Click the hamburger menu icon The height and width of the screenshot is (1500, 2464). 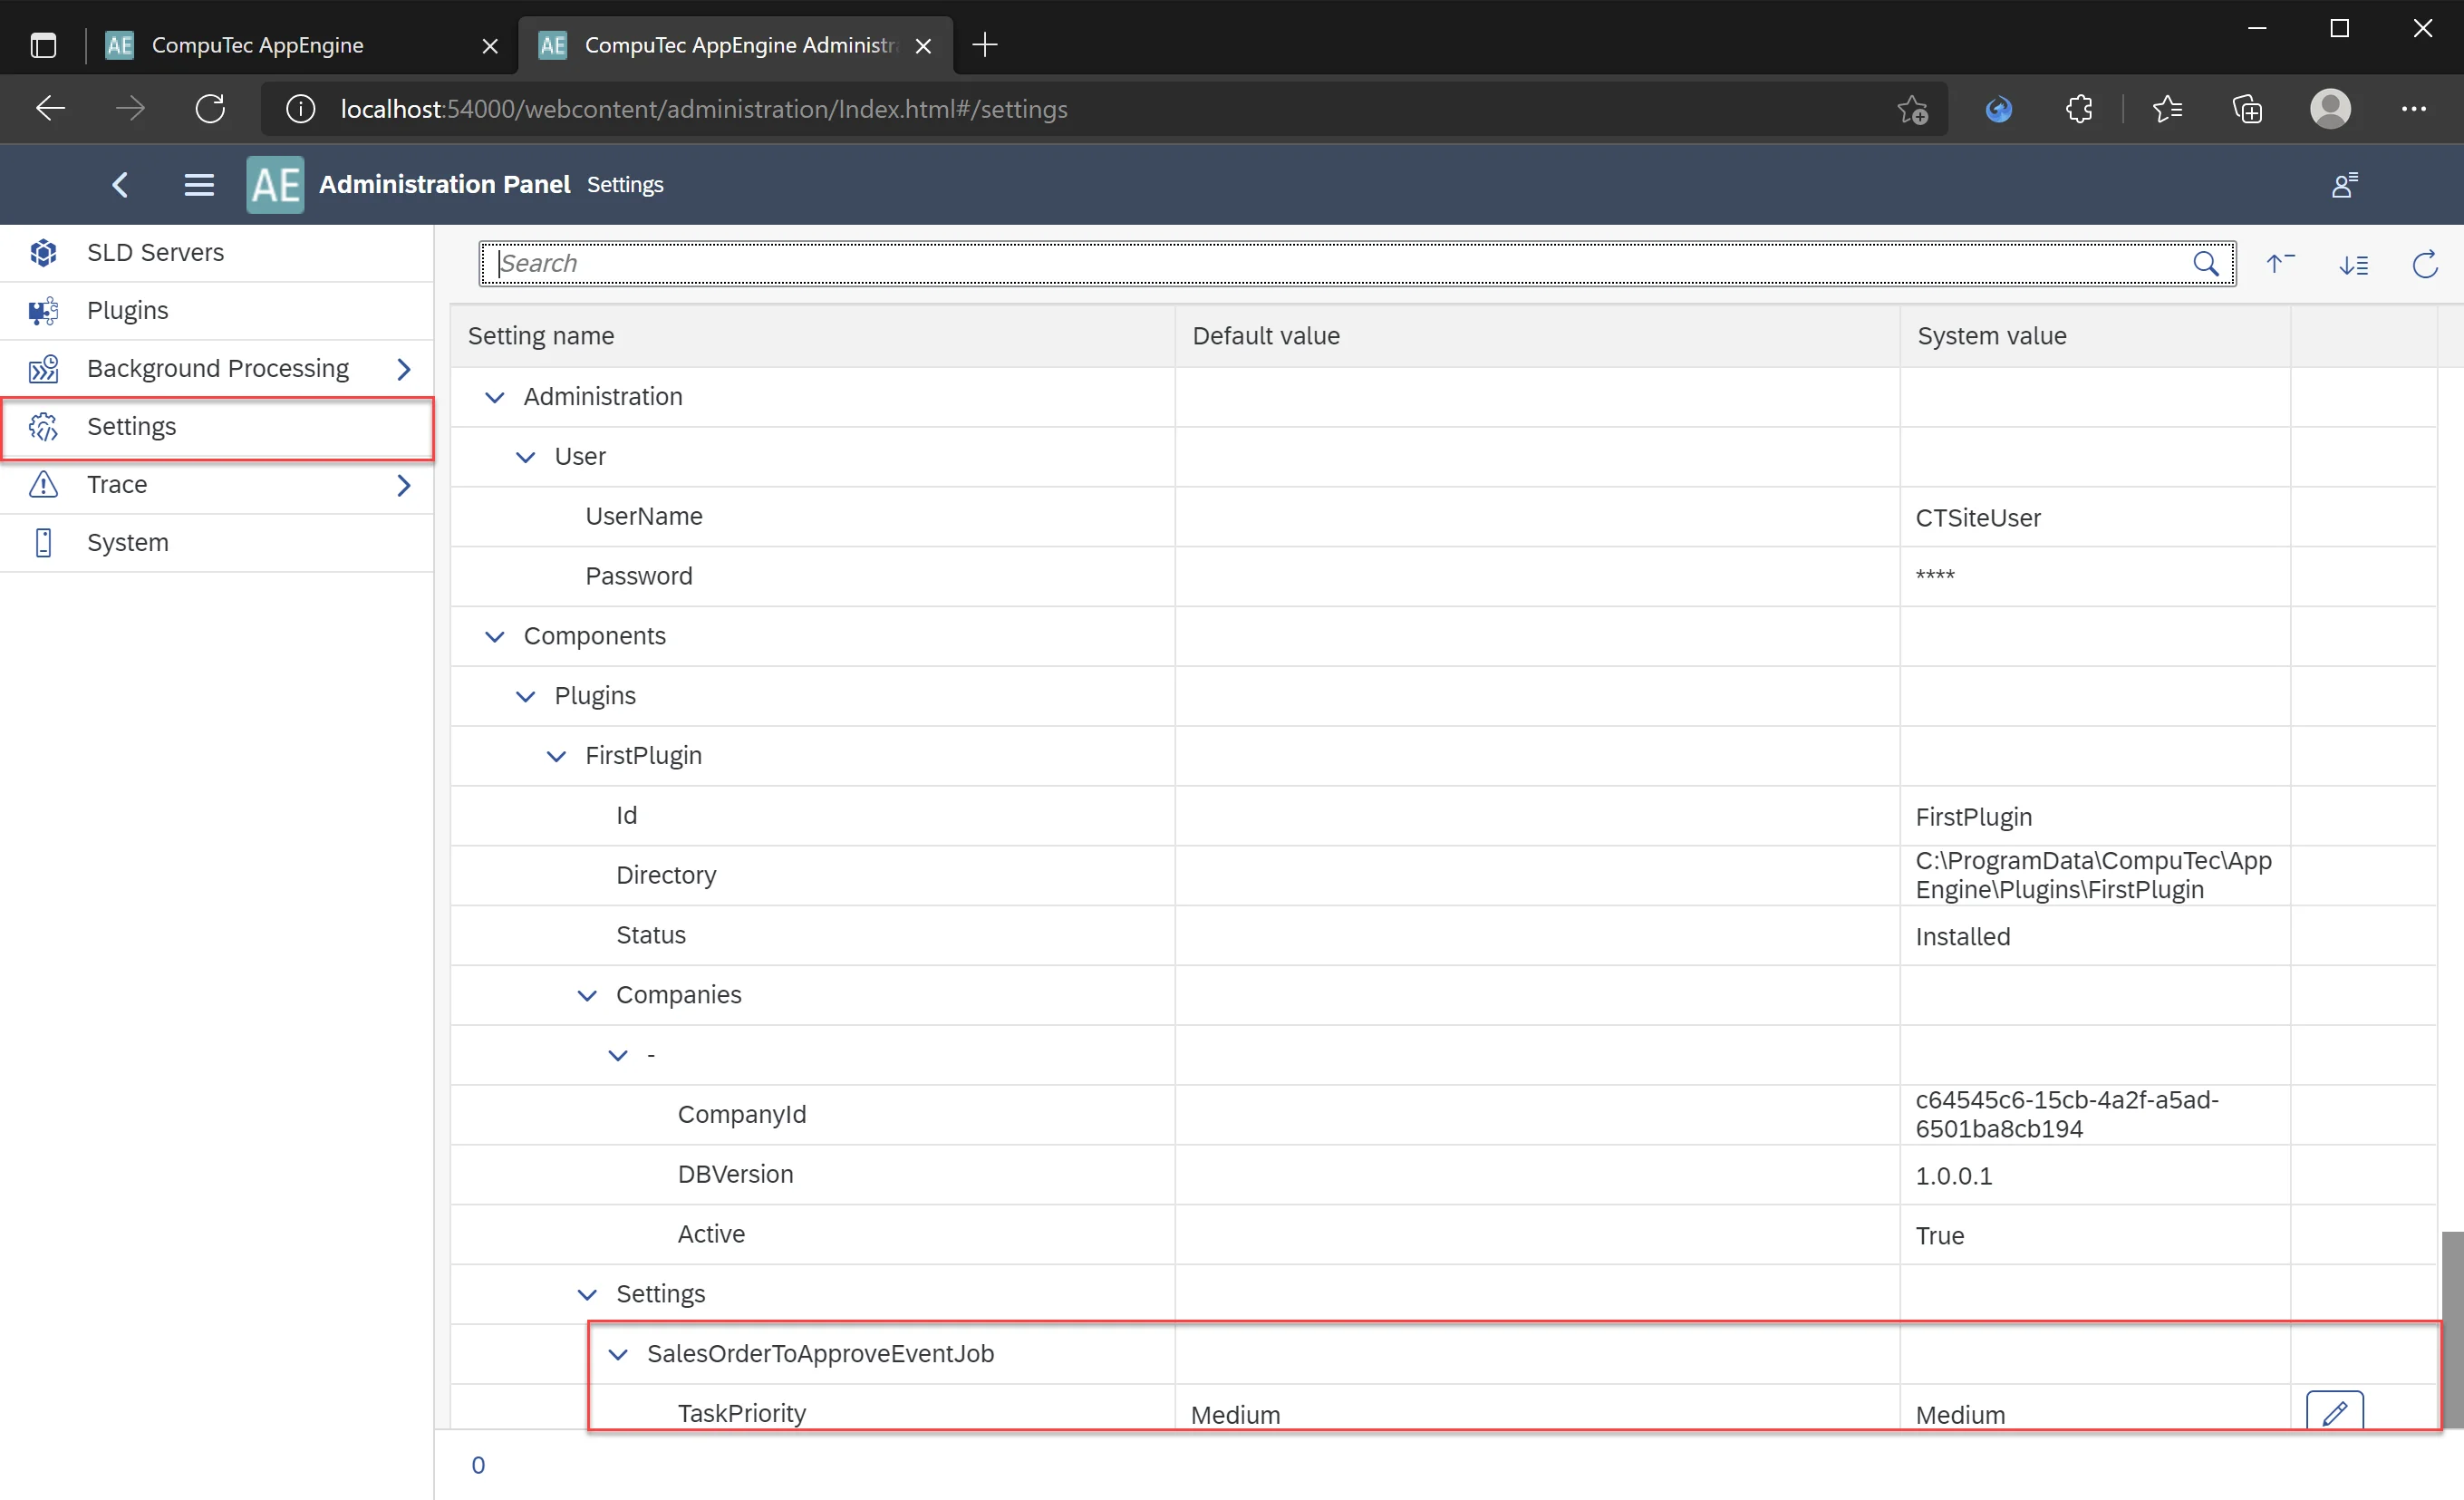198,183
